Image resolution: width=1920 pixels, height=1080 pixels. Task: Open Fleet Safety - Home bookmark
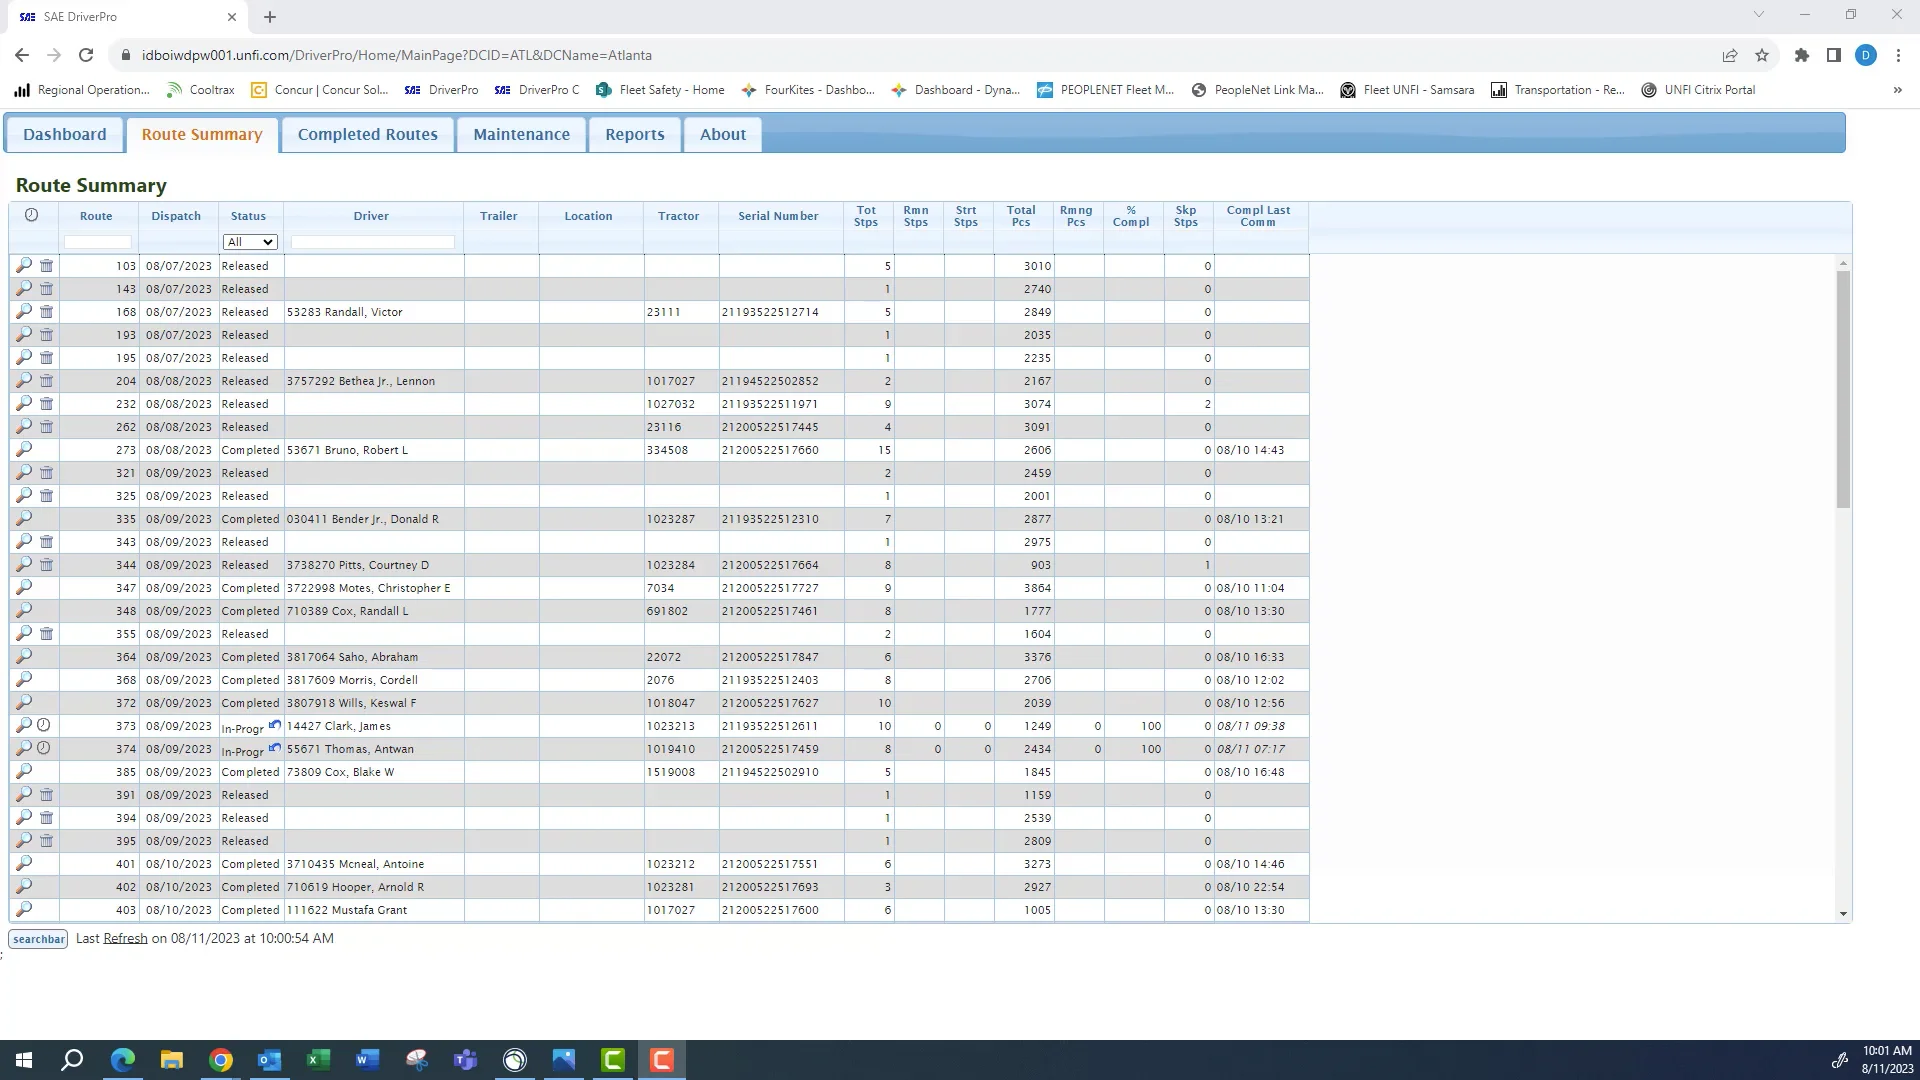[x=660, y=90]
